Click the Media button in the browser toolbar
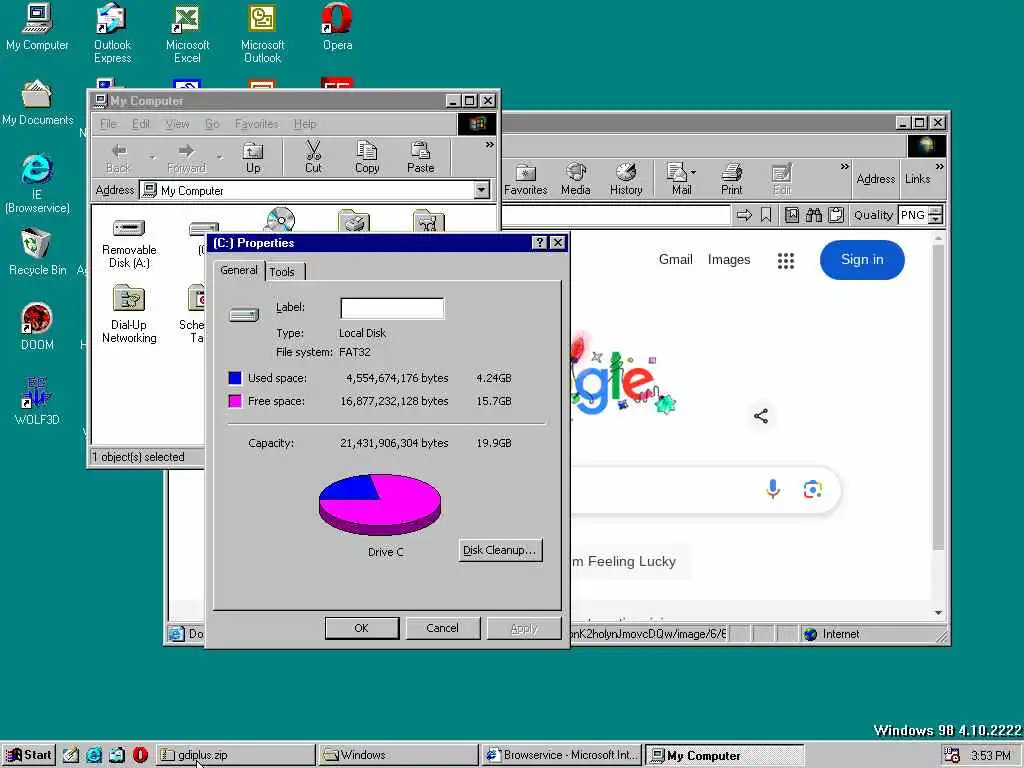 coord(575,180)
